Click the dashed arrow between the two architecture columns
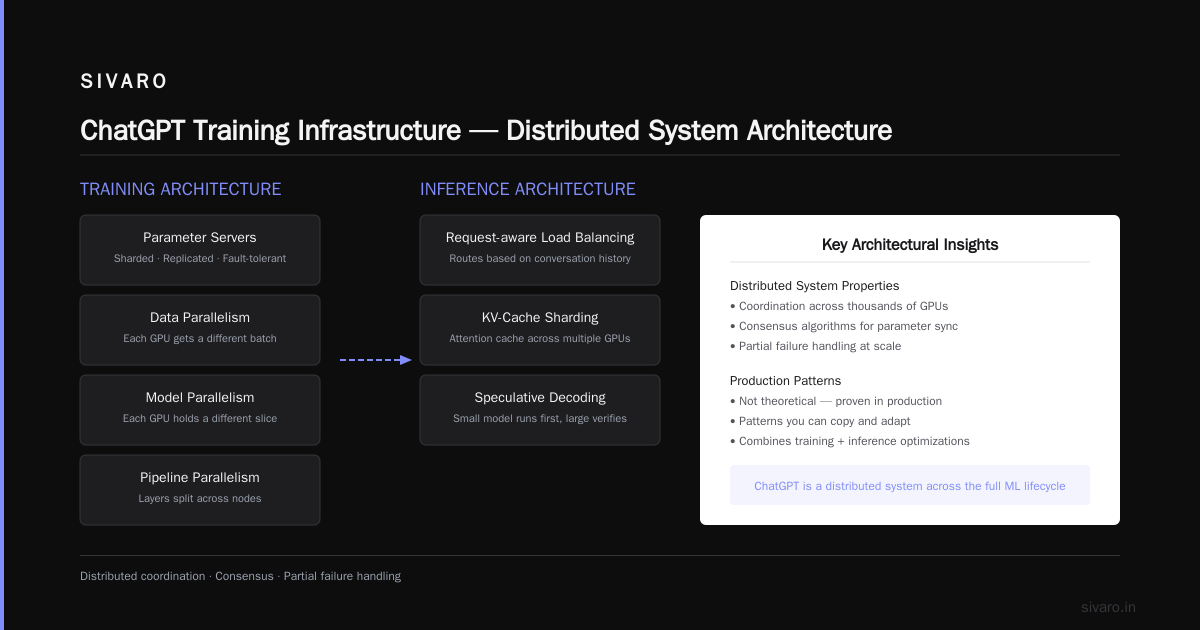 coord(376,360)
